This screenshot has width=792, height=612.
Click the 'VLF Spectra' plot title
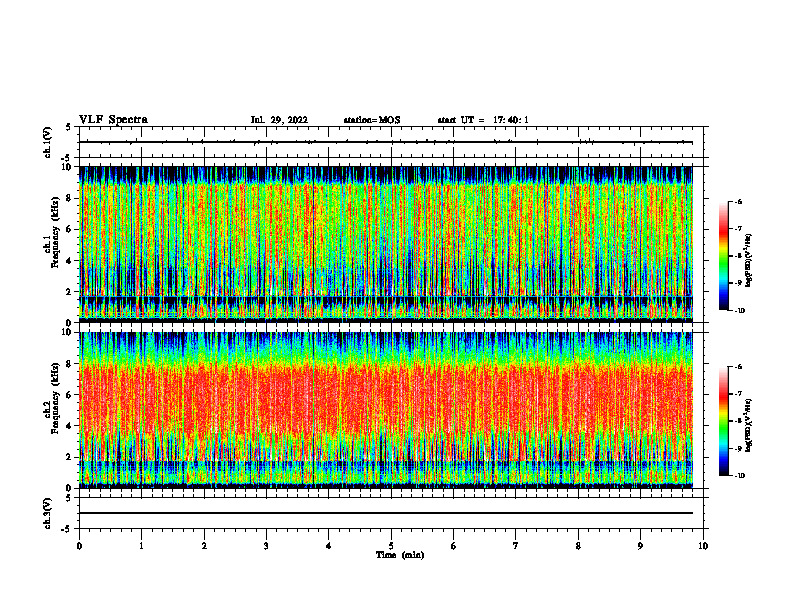tap(114, 120)
